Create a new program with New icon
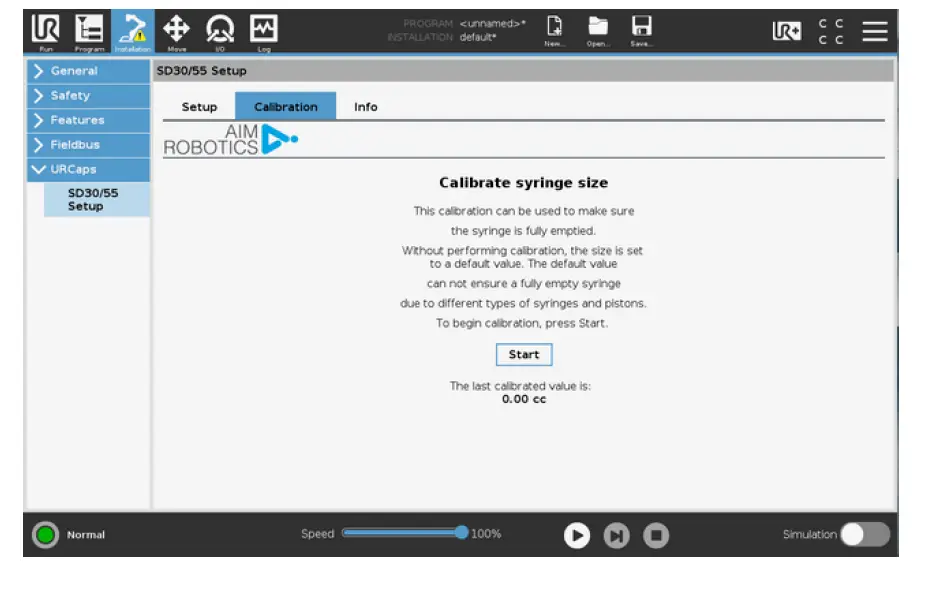Viewport: 940px width, 592px height. (555, 31)
